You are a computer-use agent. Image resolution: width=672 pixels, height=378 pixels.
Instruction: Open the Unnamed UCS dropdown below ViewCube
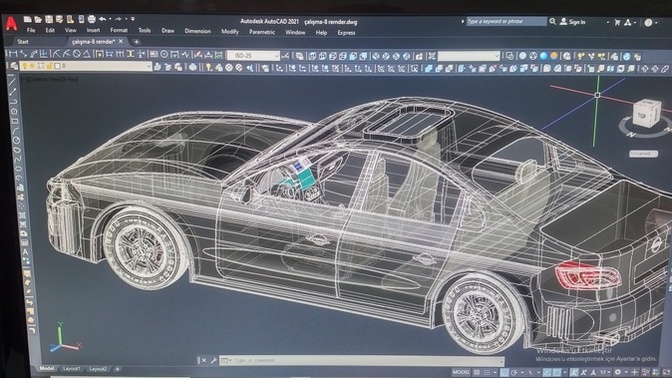click(x=643, y=153)
